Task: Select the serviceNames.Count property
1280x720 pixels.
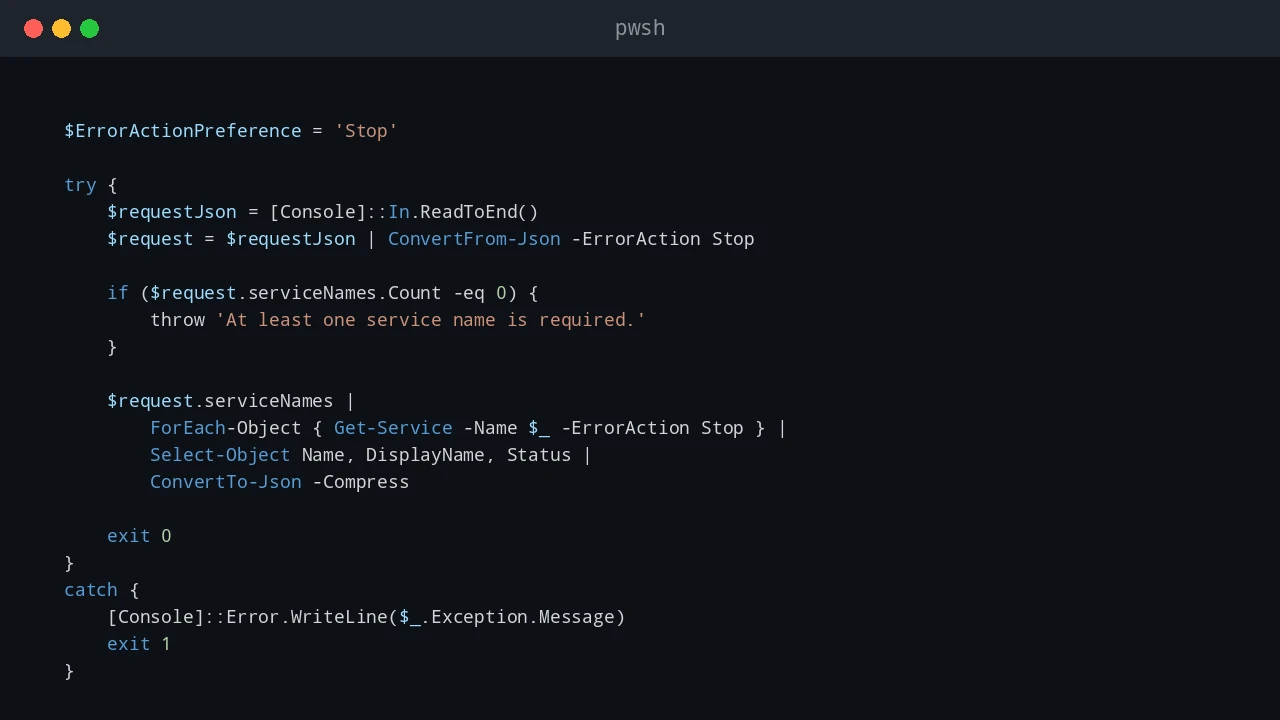Action: point(344,293)
